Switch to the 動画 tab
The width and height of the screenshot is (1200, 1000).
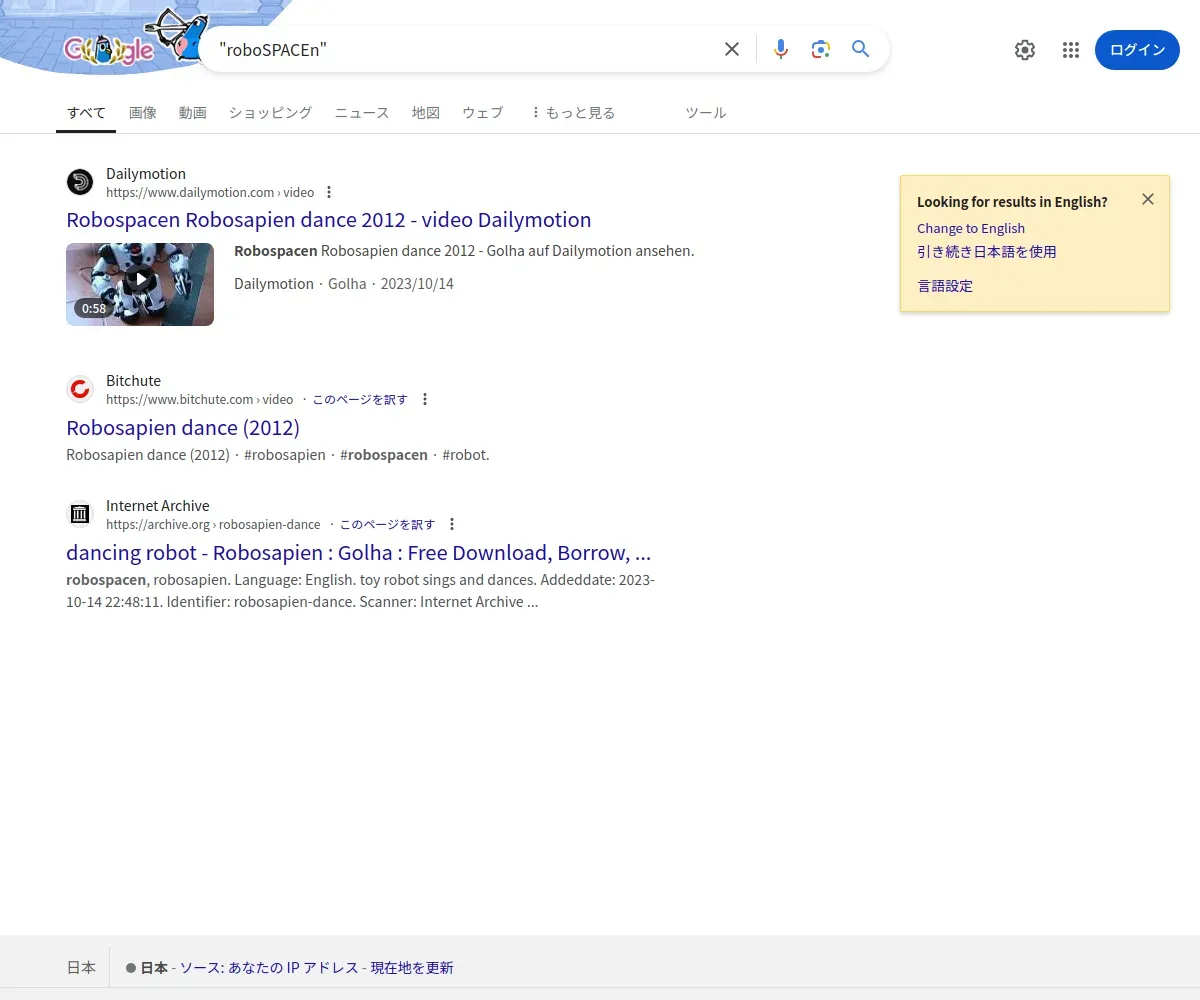pos(193,113)
